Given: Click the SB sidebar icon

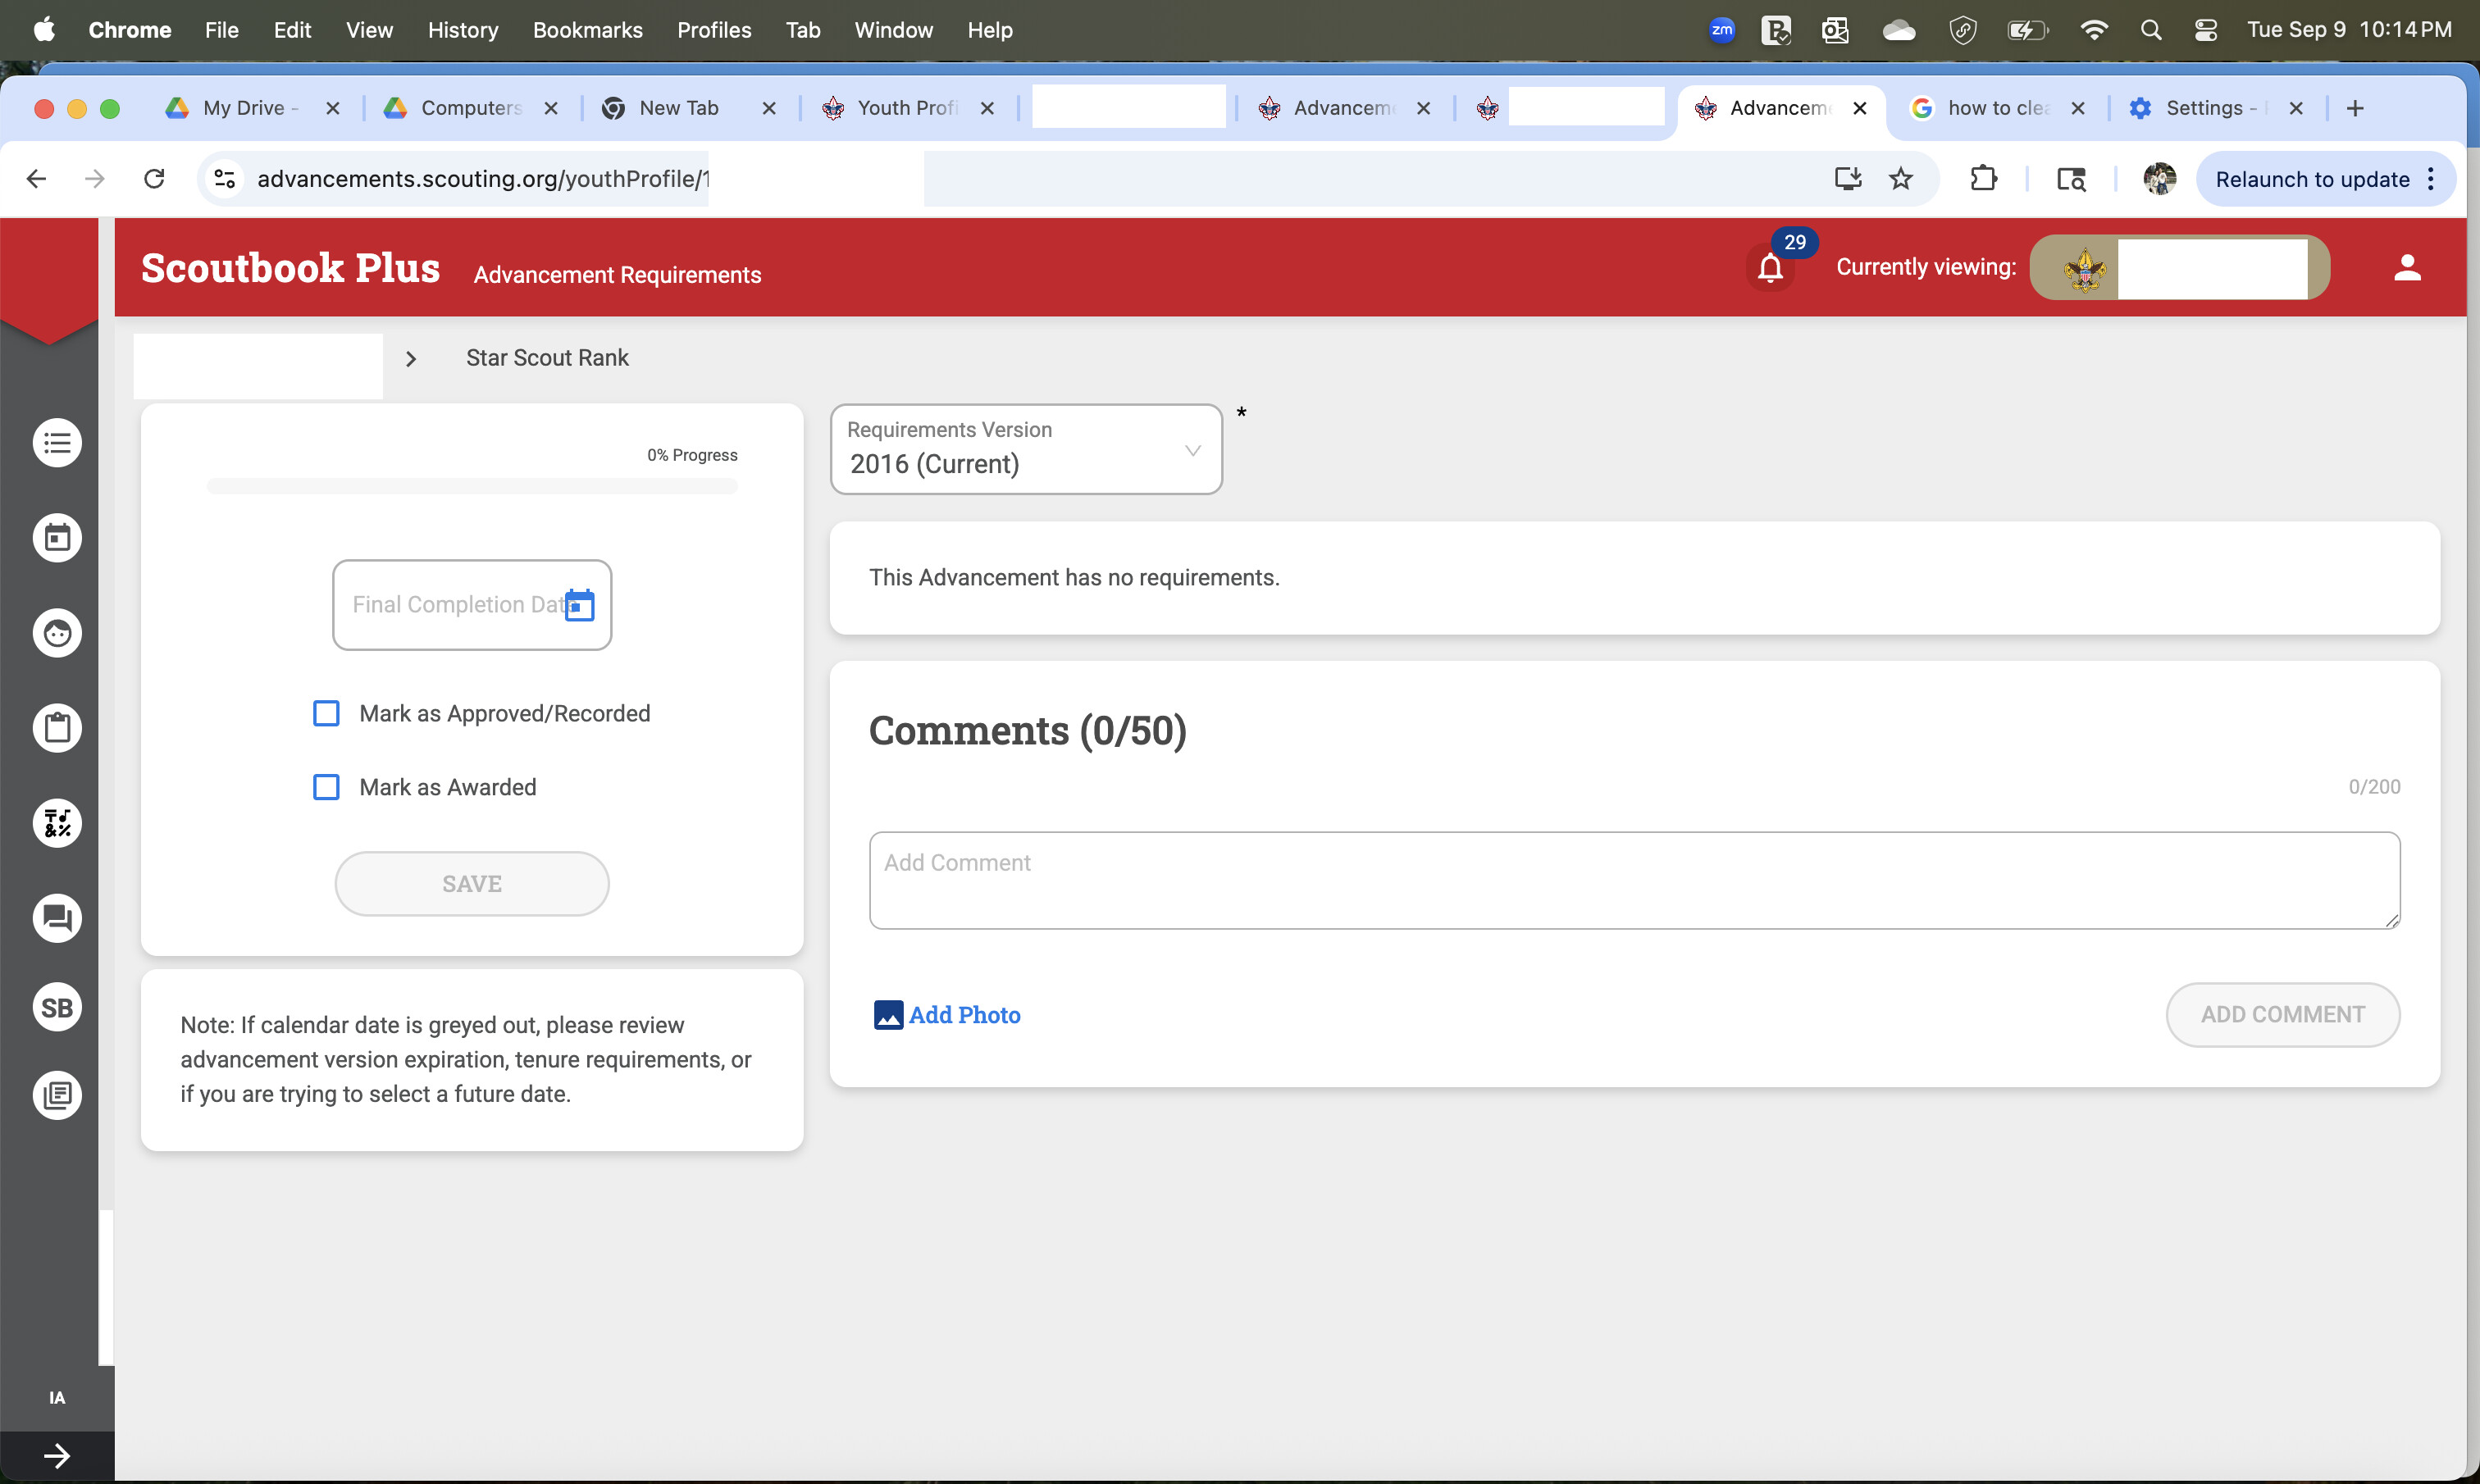Looking at the screenshot, I should (57, 1007).
